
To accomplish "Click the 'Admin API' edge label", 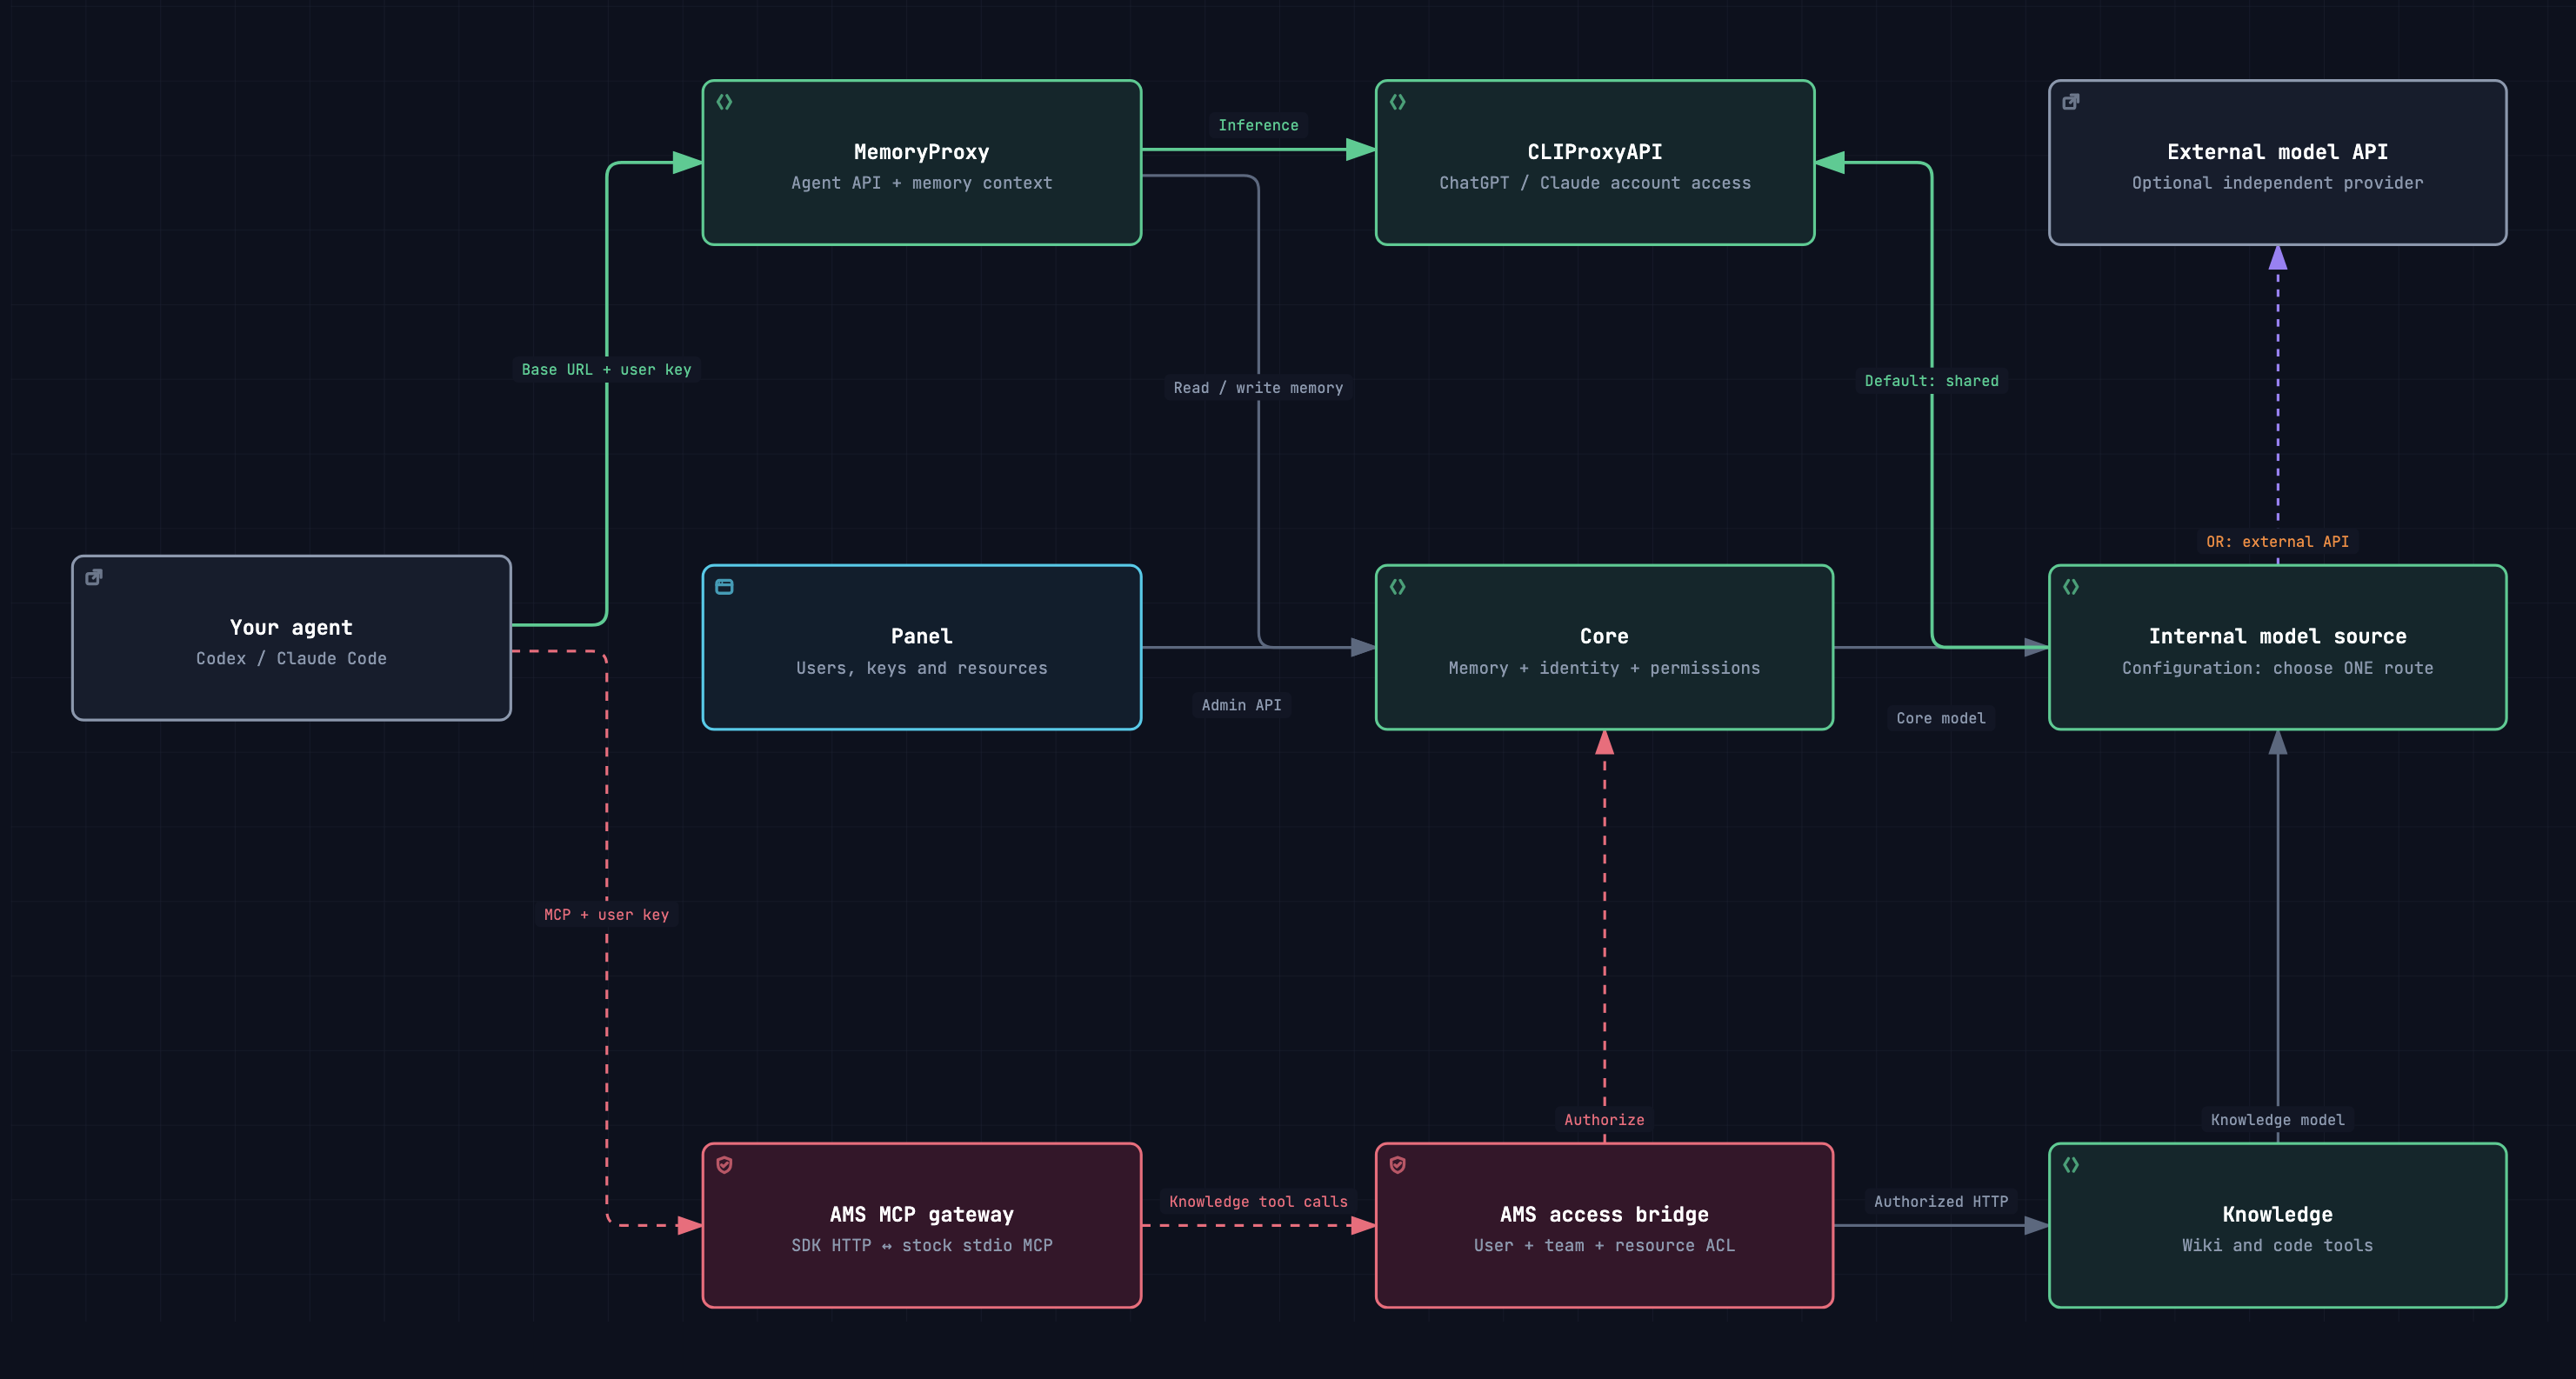I will [x=1241, y=705].
